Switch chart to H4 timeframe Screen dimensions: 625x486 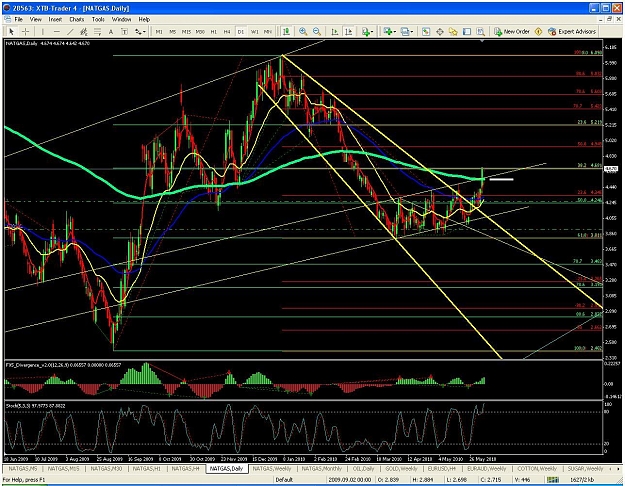[x=227, y=31]
